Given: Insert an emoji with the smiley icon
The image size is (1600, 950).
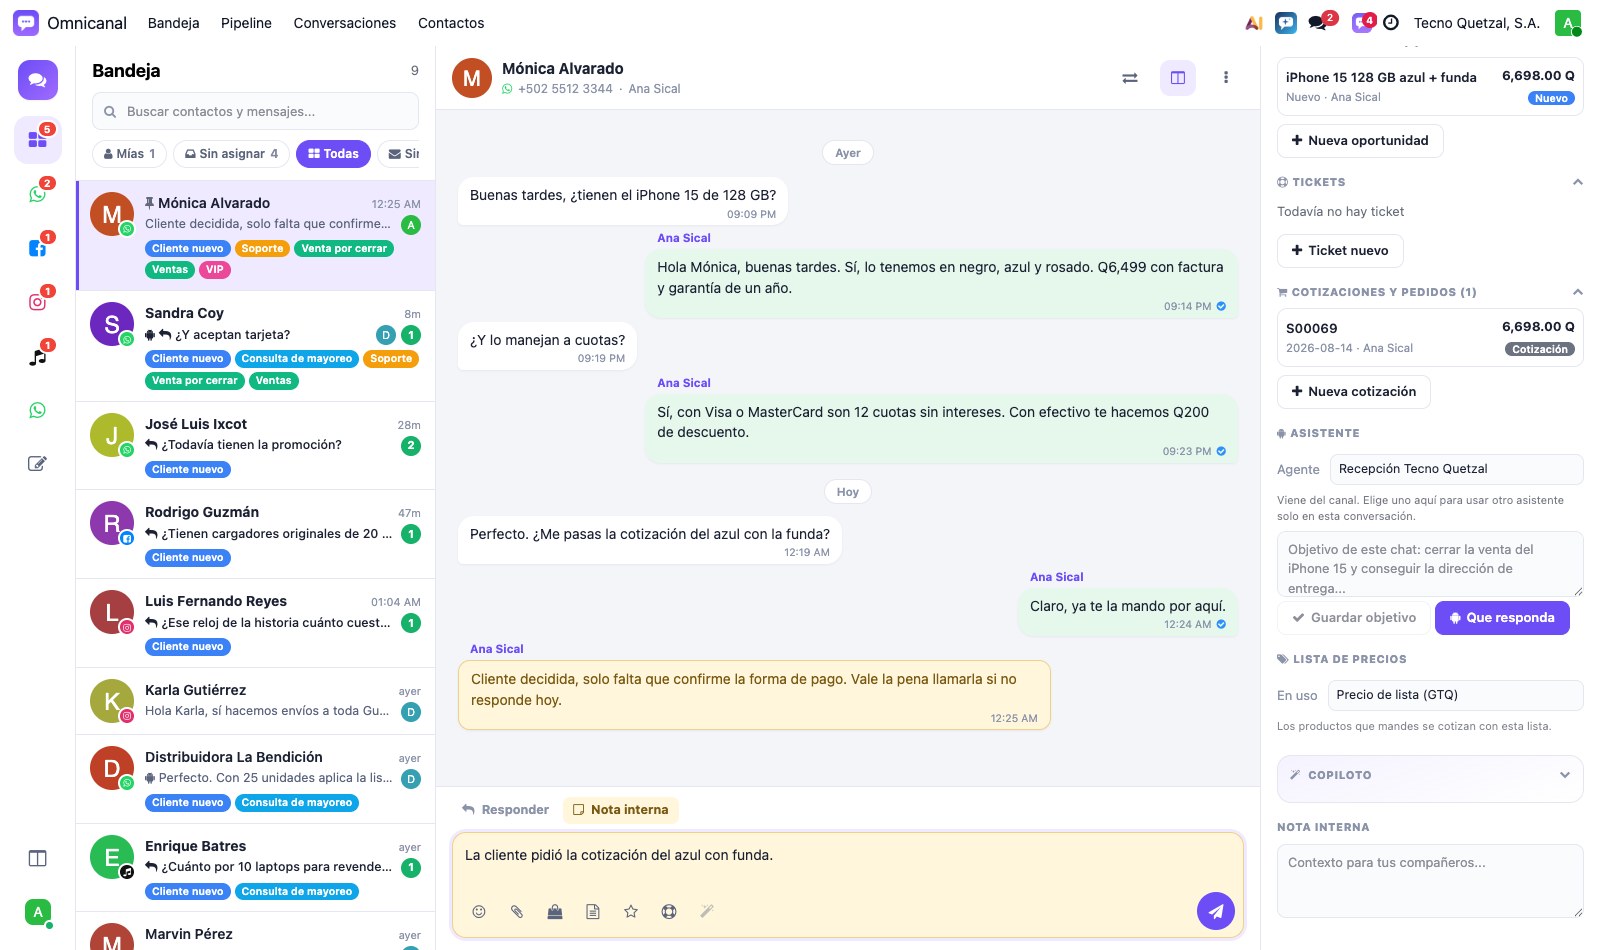Looking at the screenshot, I should 479,911.
